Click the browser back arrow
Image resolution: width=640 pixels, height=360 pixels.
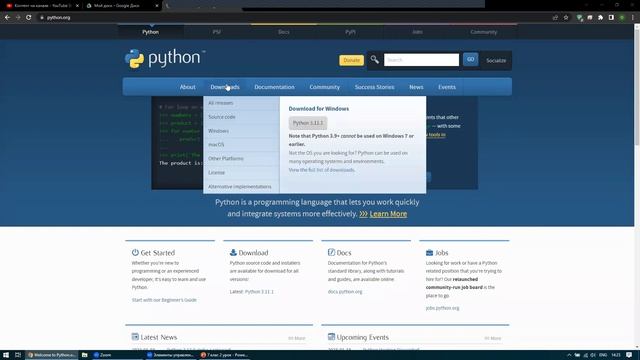point(7,18)
